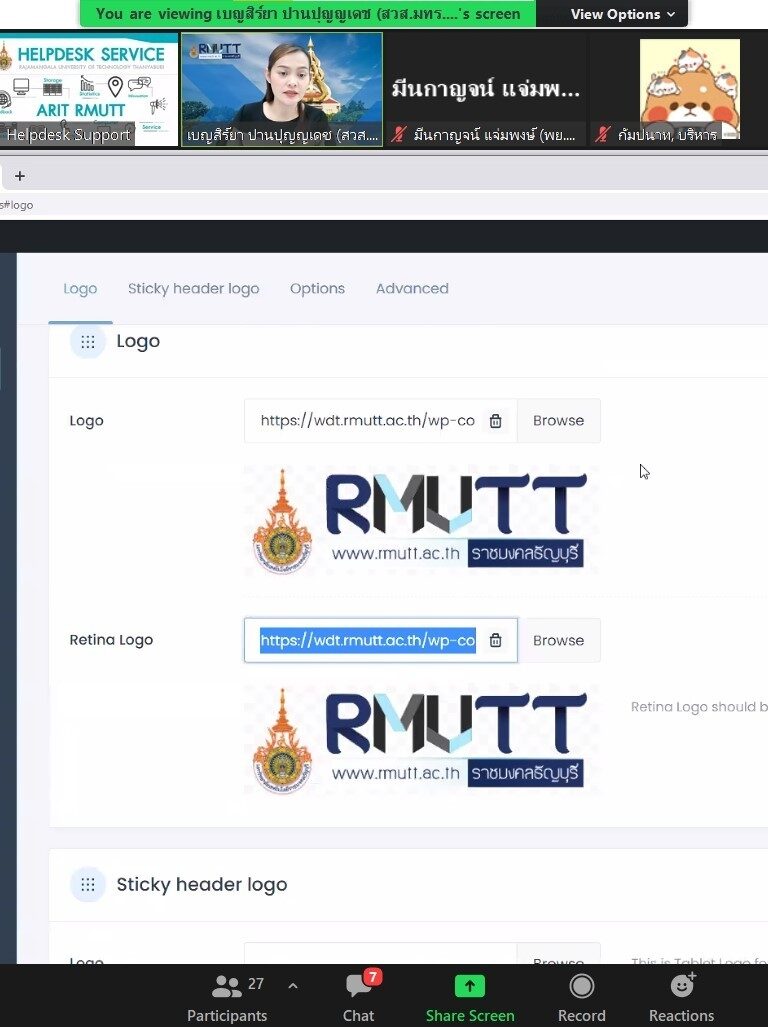Viewport: 768px width, 1027px height.
Task: Click the 'Retina Logo should b' hint text
Action: (699, 707)
